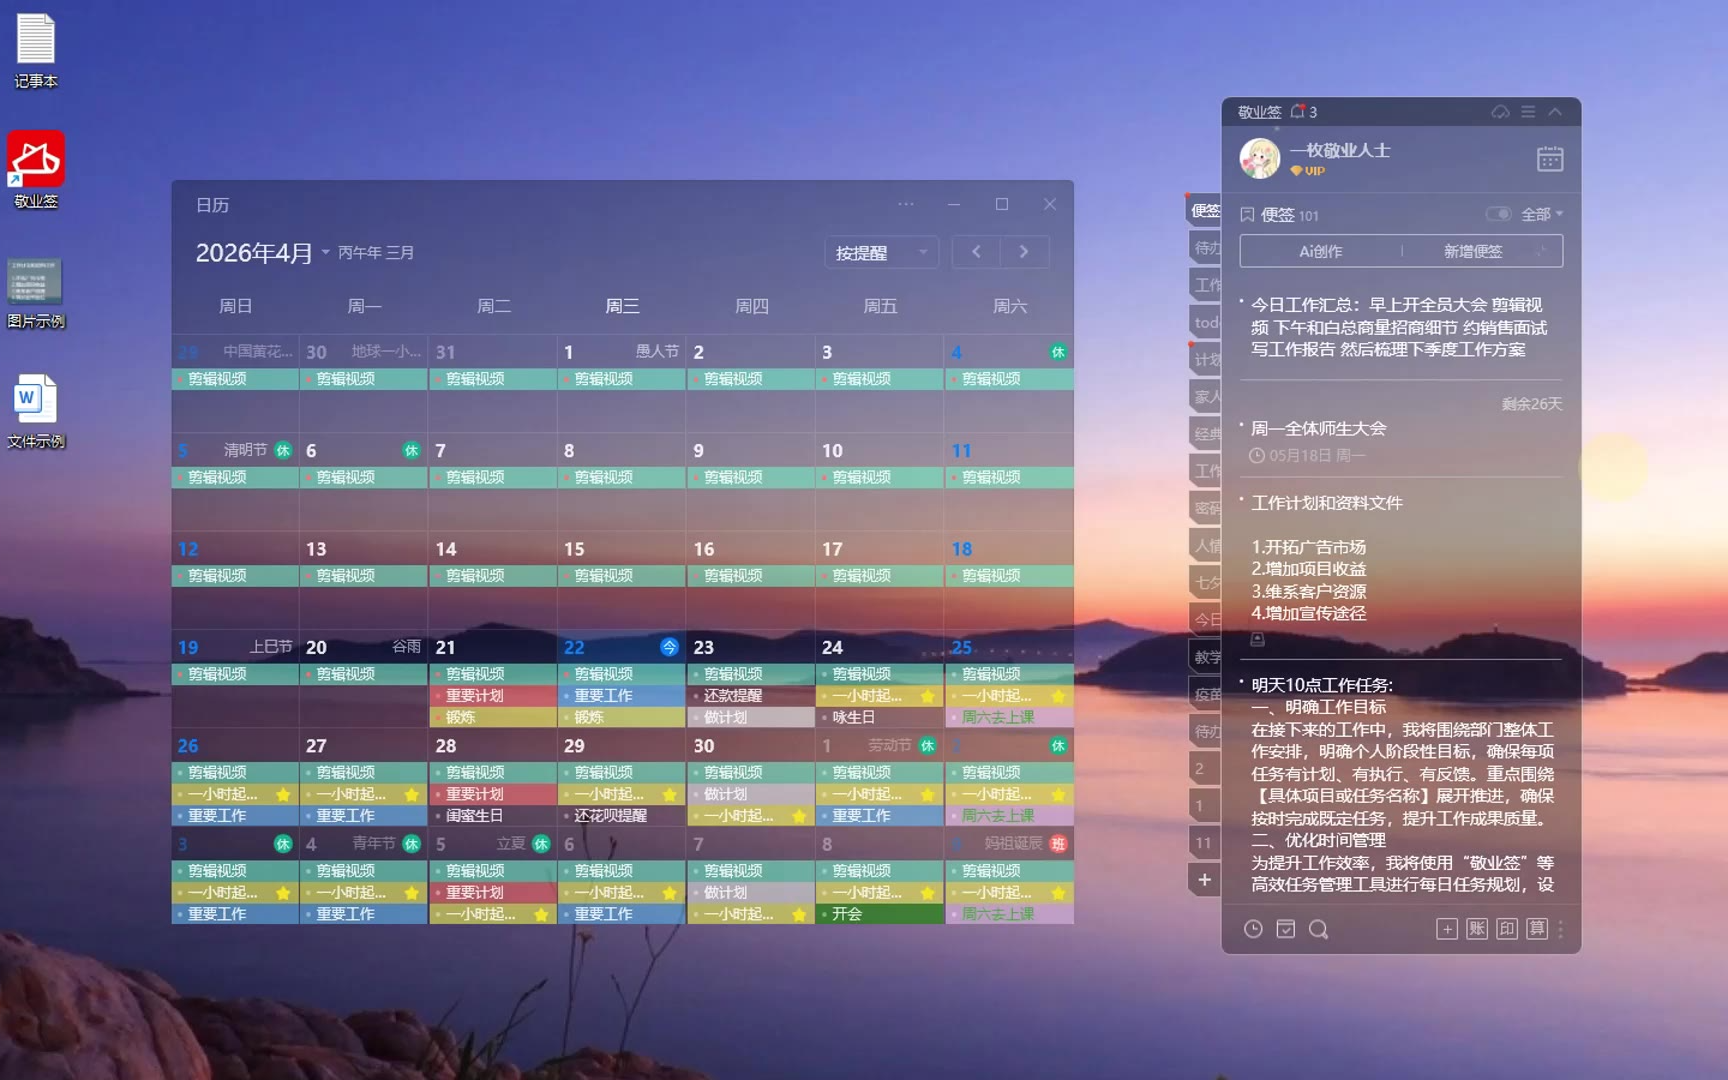Viewport: 1728px width, 1080px height.
Task: Open the completed tasks checkbox-calendar icon
Action: point(1286,929)
